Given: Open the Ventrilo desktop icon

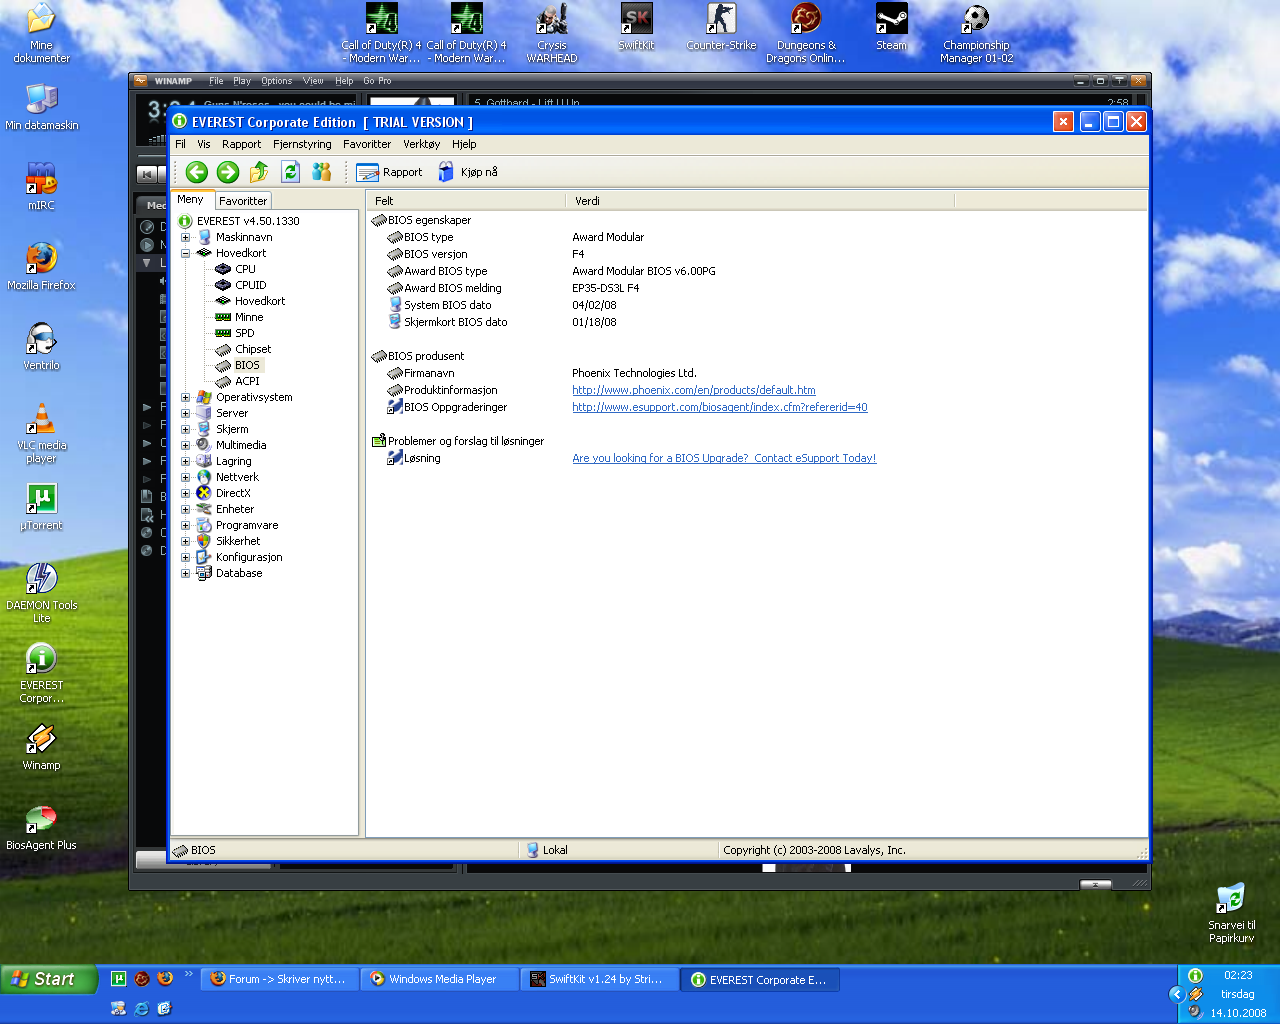Looking at the screenshot, I should 41,346.
